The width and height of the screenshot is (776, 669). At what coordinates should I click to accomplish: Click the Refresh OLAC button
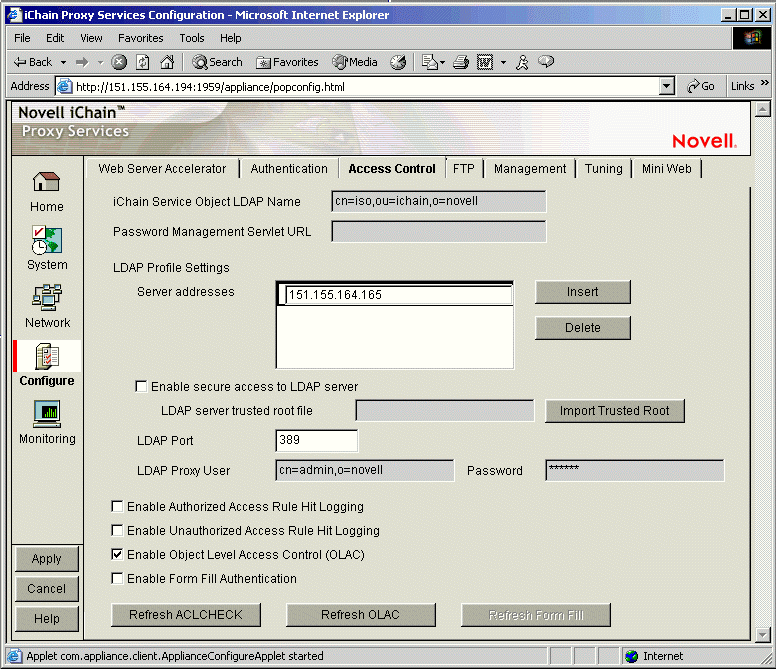click(x=361, y=615)
